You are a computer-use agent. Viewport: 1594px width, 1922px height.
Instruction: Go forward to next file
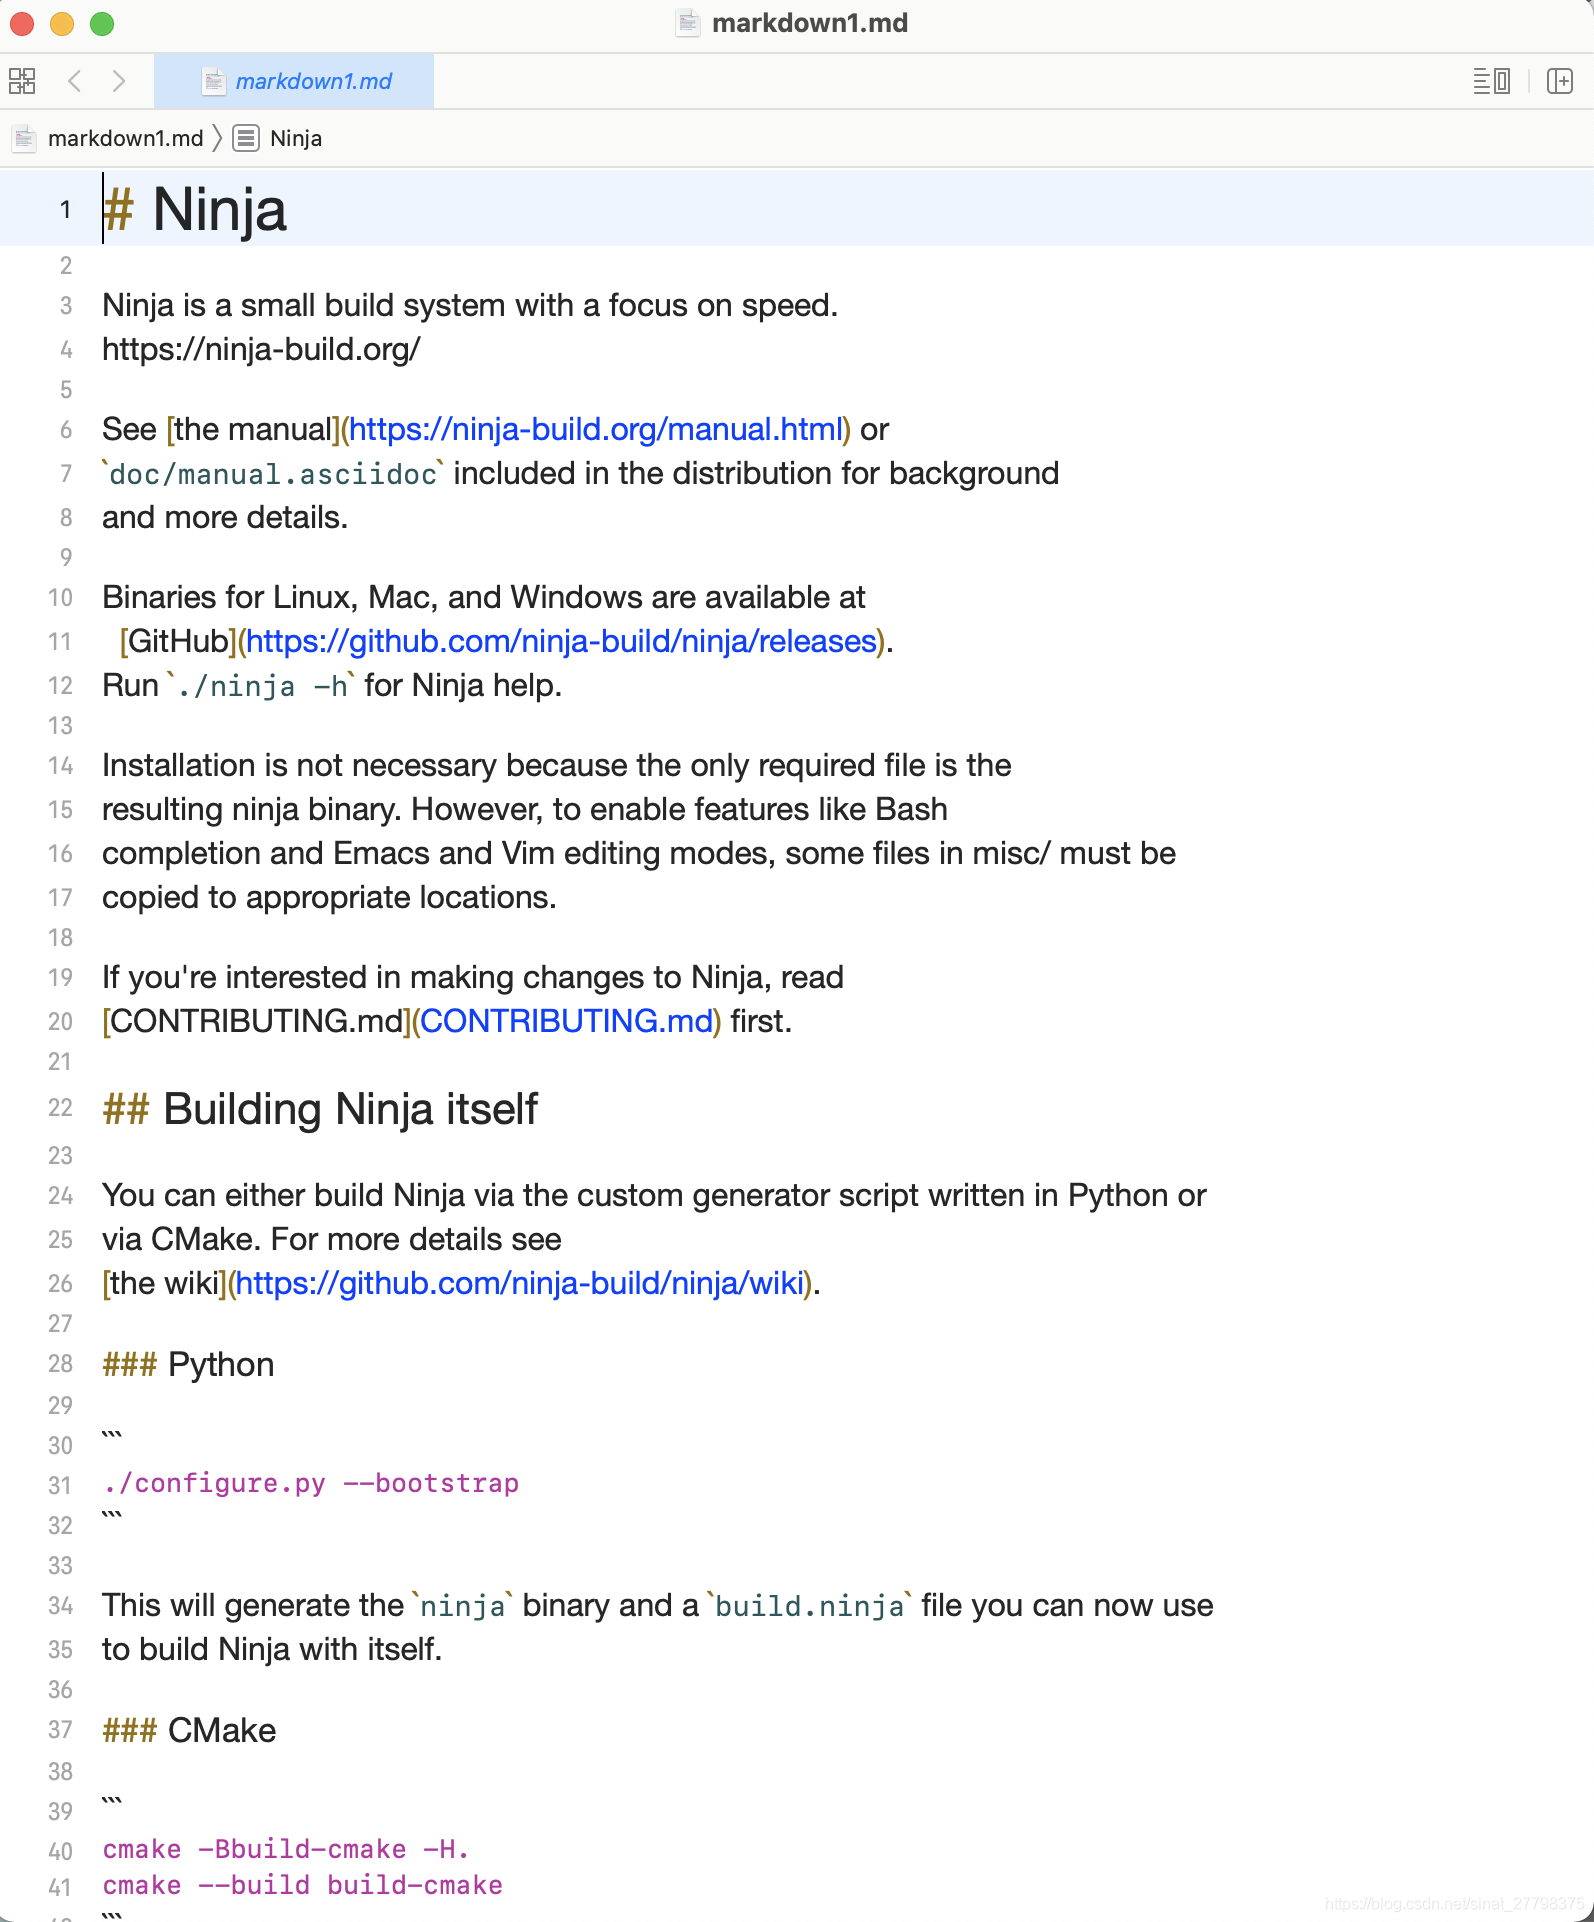click(x=119, y=81)
